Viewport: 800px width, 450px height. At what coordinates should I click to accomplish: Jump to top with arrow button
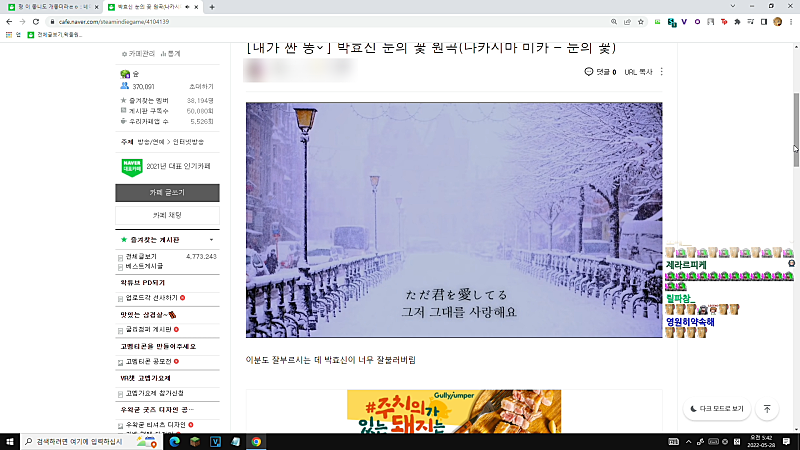(x=767, y=409)
